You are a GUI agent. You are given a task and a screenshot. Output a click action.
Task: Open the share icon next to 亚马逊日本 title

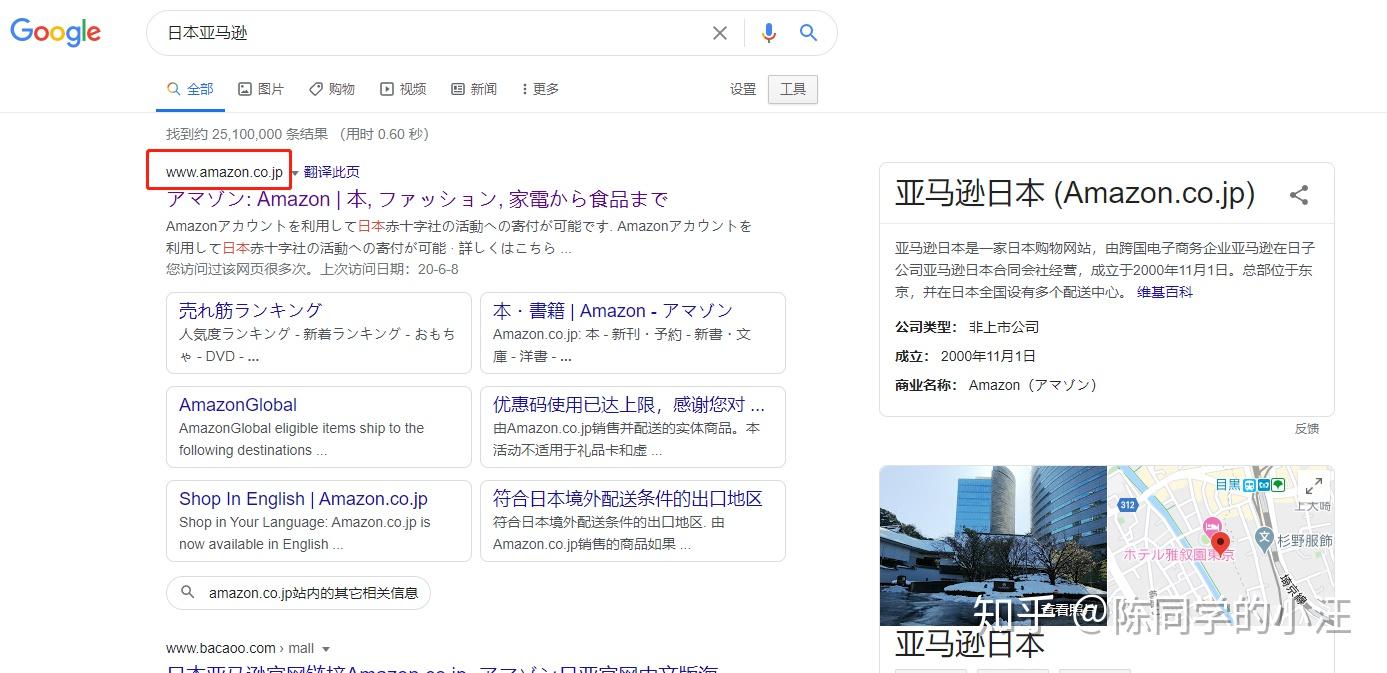[x=1299, y=196]
